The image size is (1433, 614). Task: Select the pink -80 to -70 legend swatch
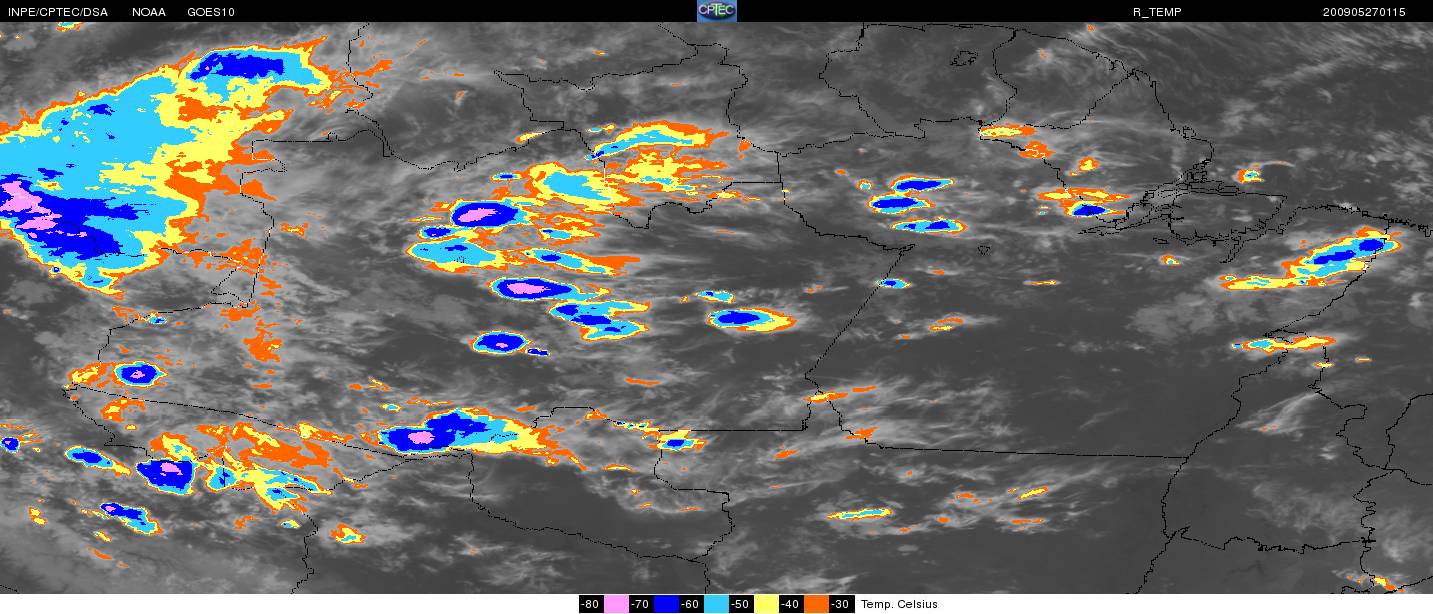click(616, 604)
